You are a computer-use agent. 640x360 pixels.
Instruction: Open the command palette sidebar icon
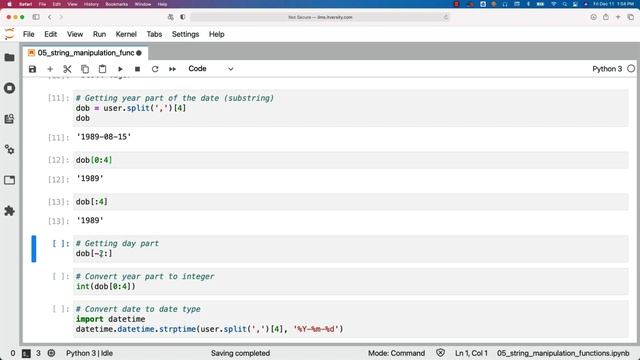[9, 119]
